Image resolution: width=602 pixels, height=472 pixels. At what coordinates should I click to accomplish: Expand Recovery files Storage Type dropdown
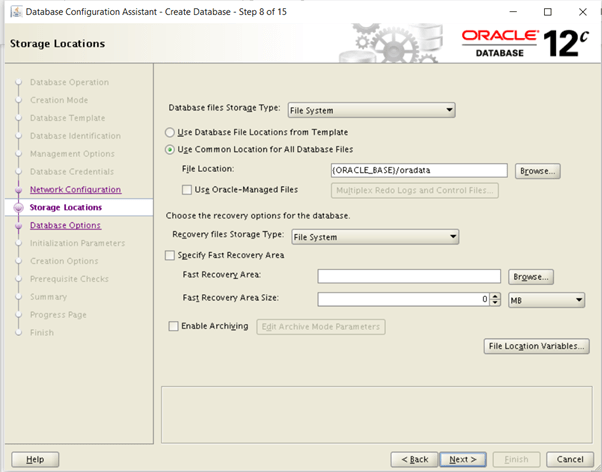coord(373,237)
